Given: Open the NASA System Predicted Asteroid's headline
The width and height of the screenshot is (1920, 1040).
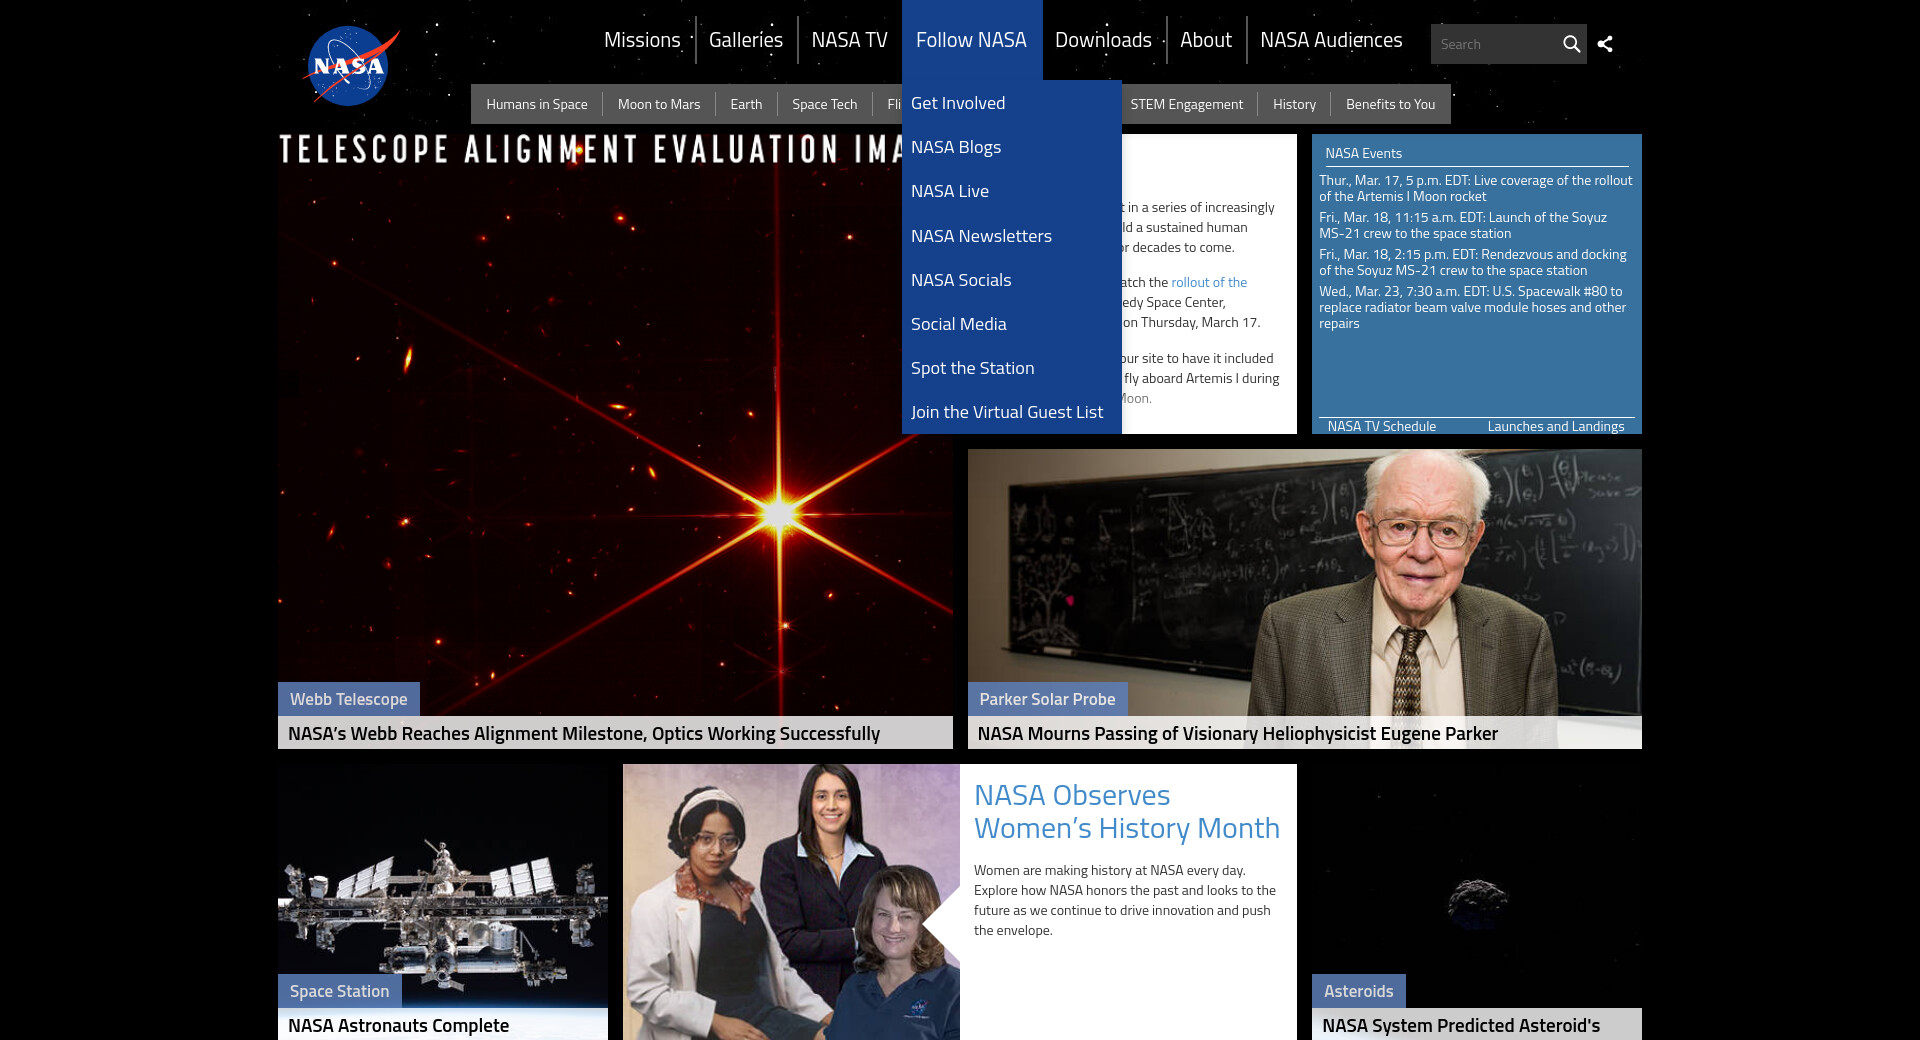Looking at the screenshot, I should [1461, 1025].
